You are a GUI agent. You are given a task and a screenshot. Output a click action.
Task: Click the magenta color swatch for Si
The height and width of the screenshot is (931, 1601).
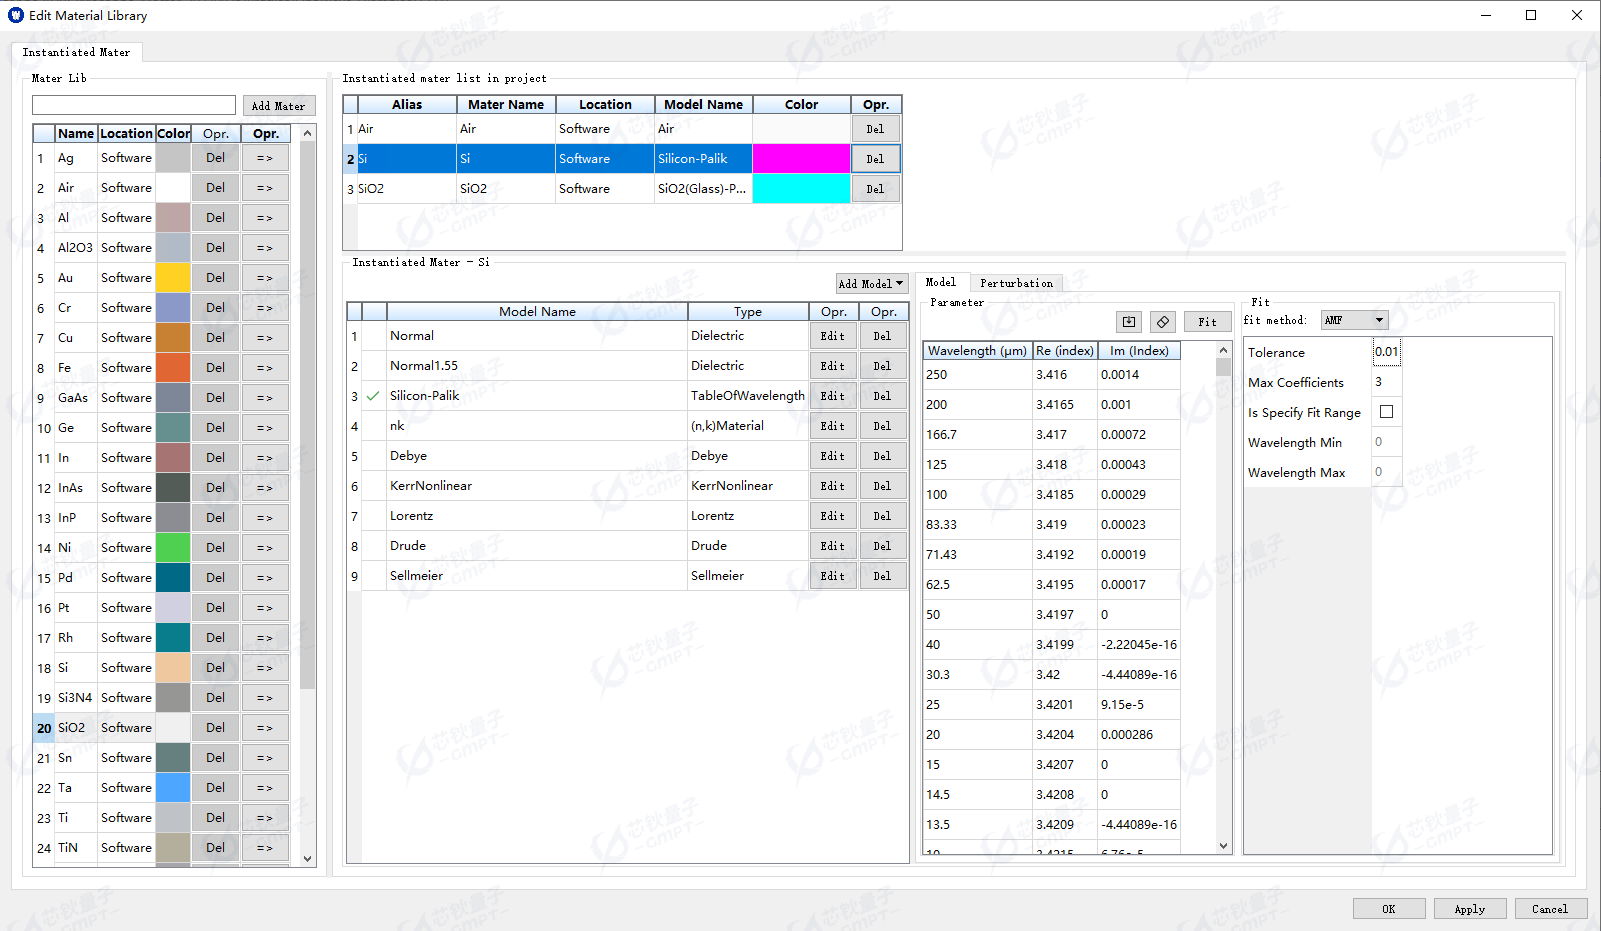click(x=801, y=159)
